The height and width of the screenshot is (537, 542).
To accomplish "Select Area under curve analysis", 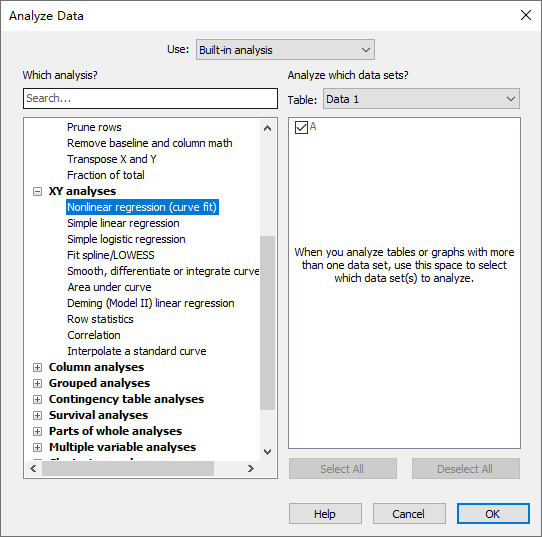I will point(109,287).
